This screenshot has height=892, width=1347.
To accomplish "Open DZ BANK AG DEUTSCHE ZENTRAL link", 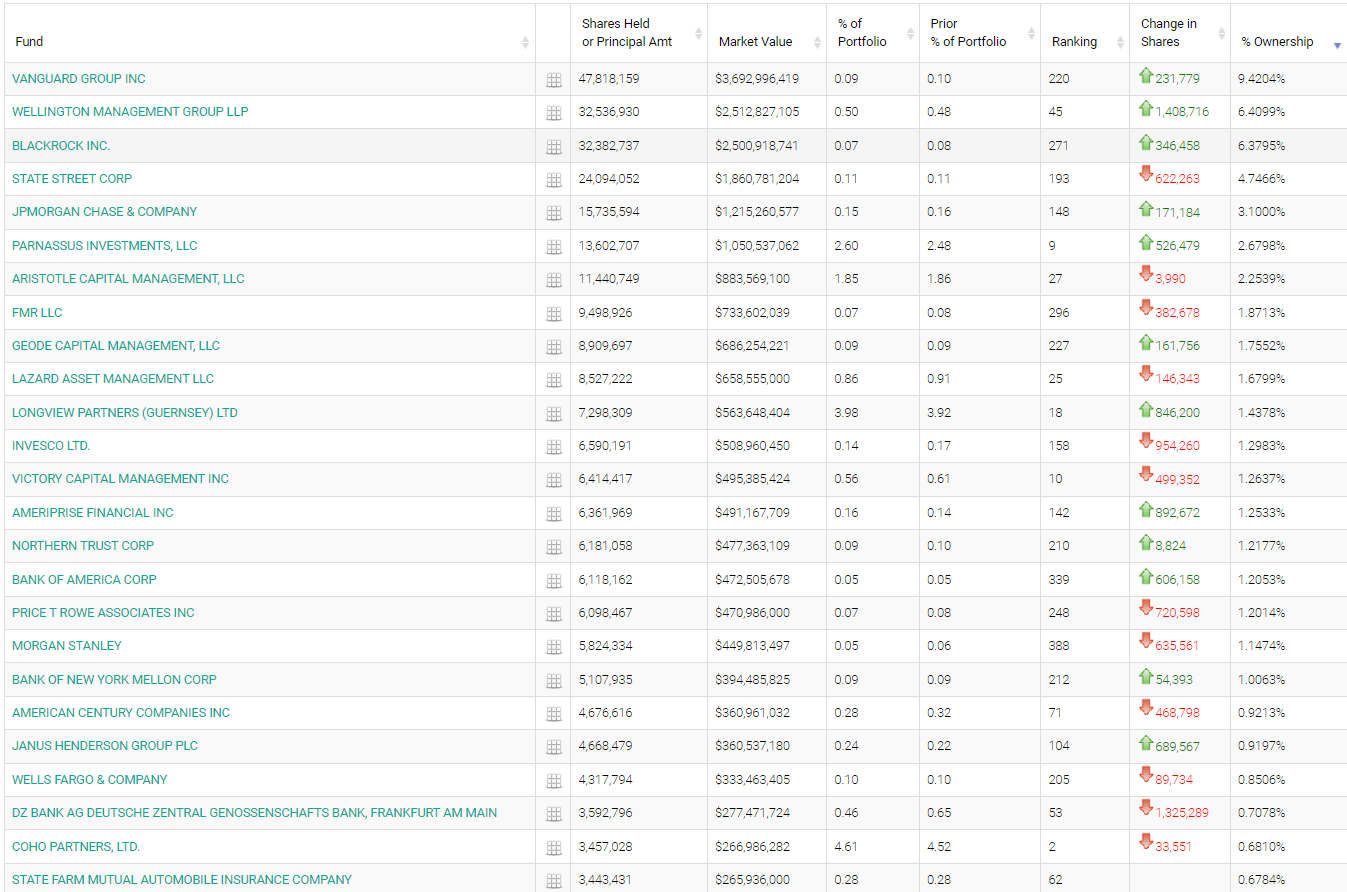I will (255, 813).
